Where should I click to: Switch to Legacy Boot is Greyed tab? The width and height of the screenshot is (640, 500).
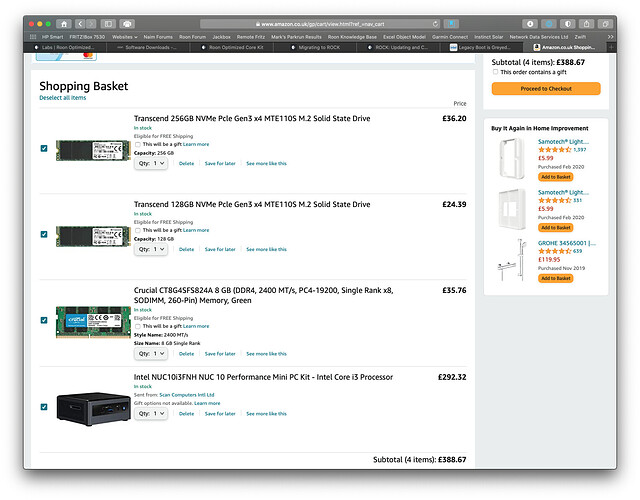point(481,47)
